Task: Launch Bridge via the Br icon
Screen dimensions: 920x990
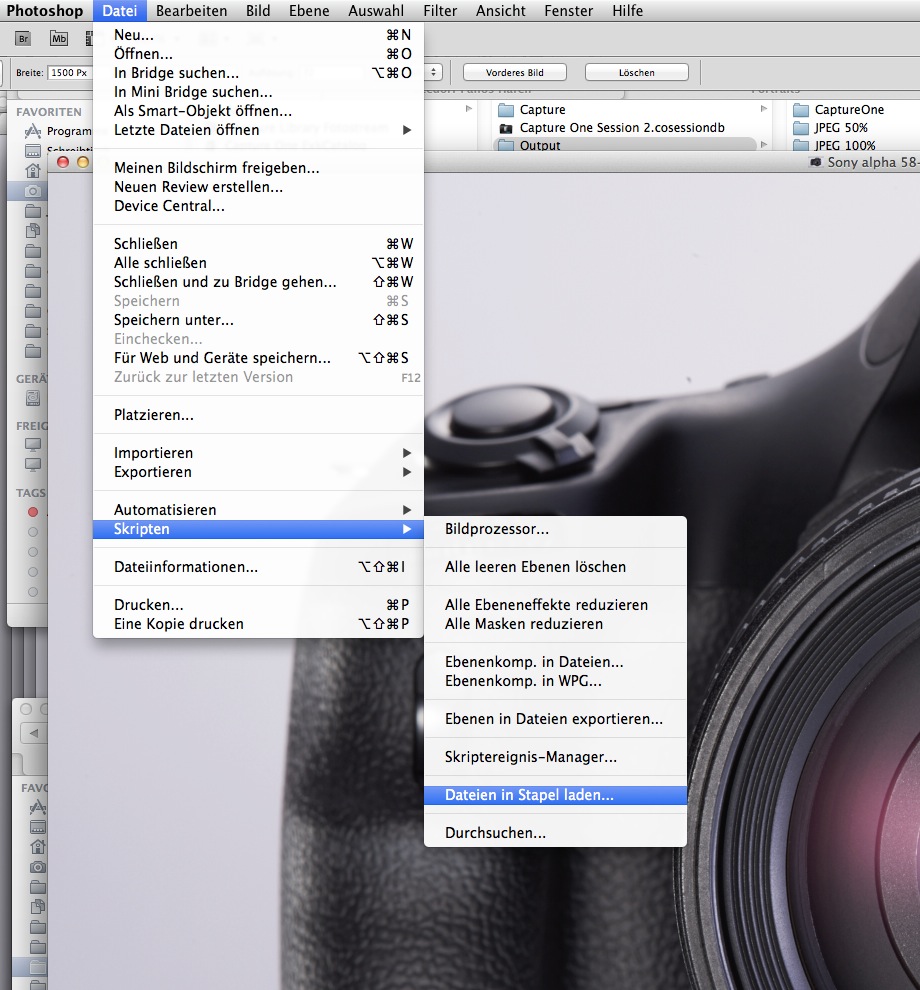Action: 24,39
